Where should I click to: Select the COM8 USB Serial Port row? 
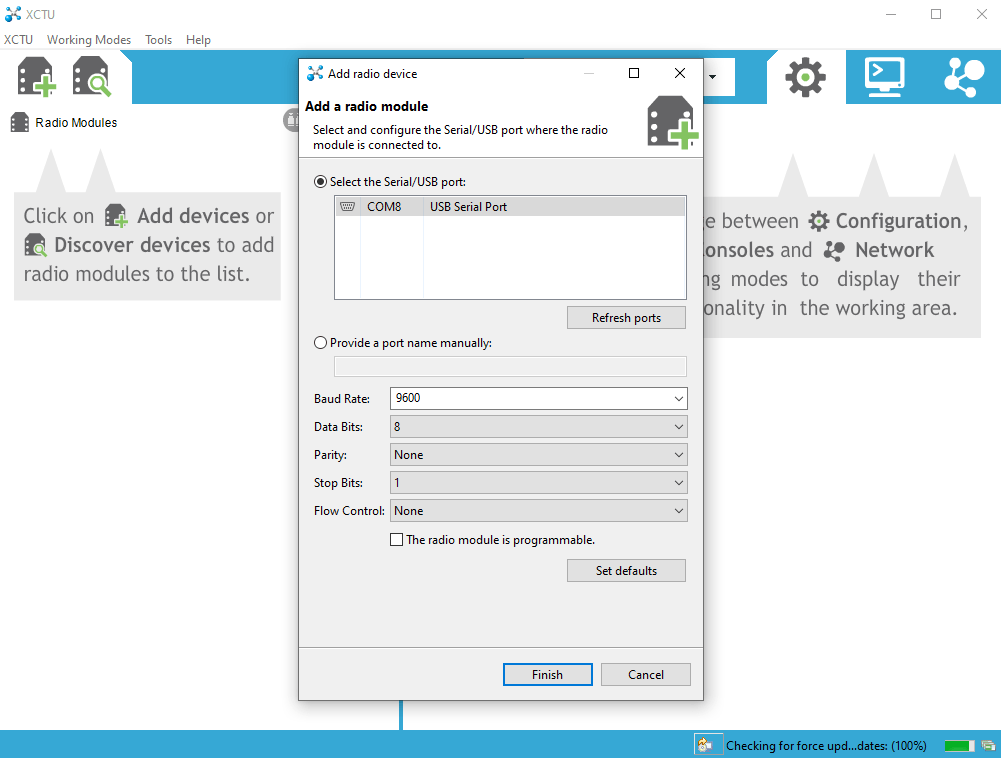(510, 207)
